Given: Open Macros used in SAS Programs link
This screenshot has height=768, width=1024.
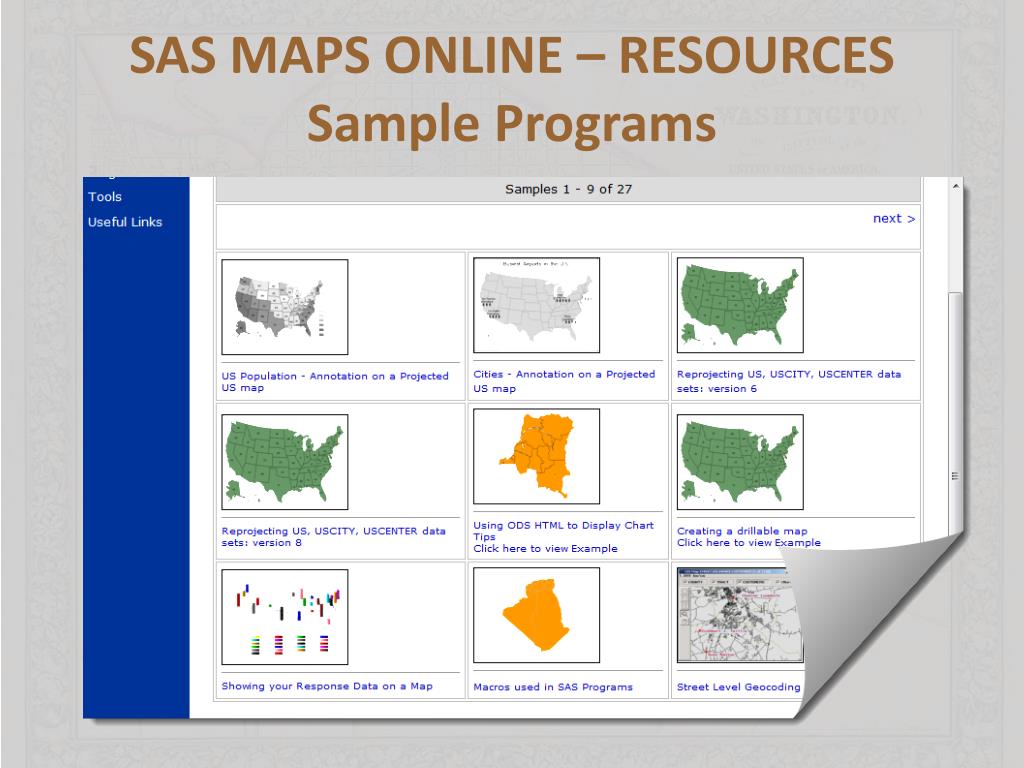Looking at the screenshot, I should point(552,687).
